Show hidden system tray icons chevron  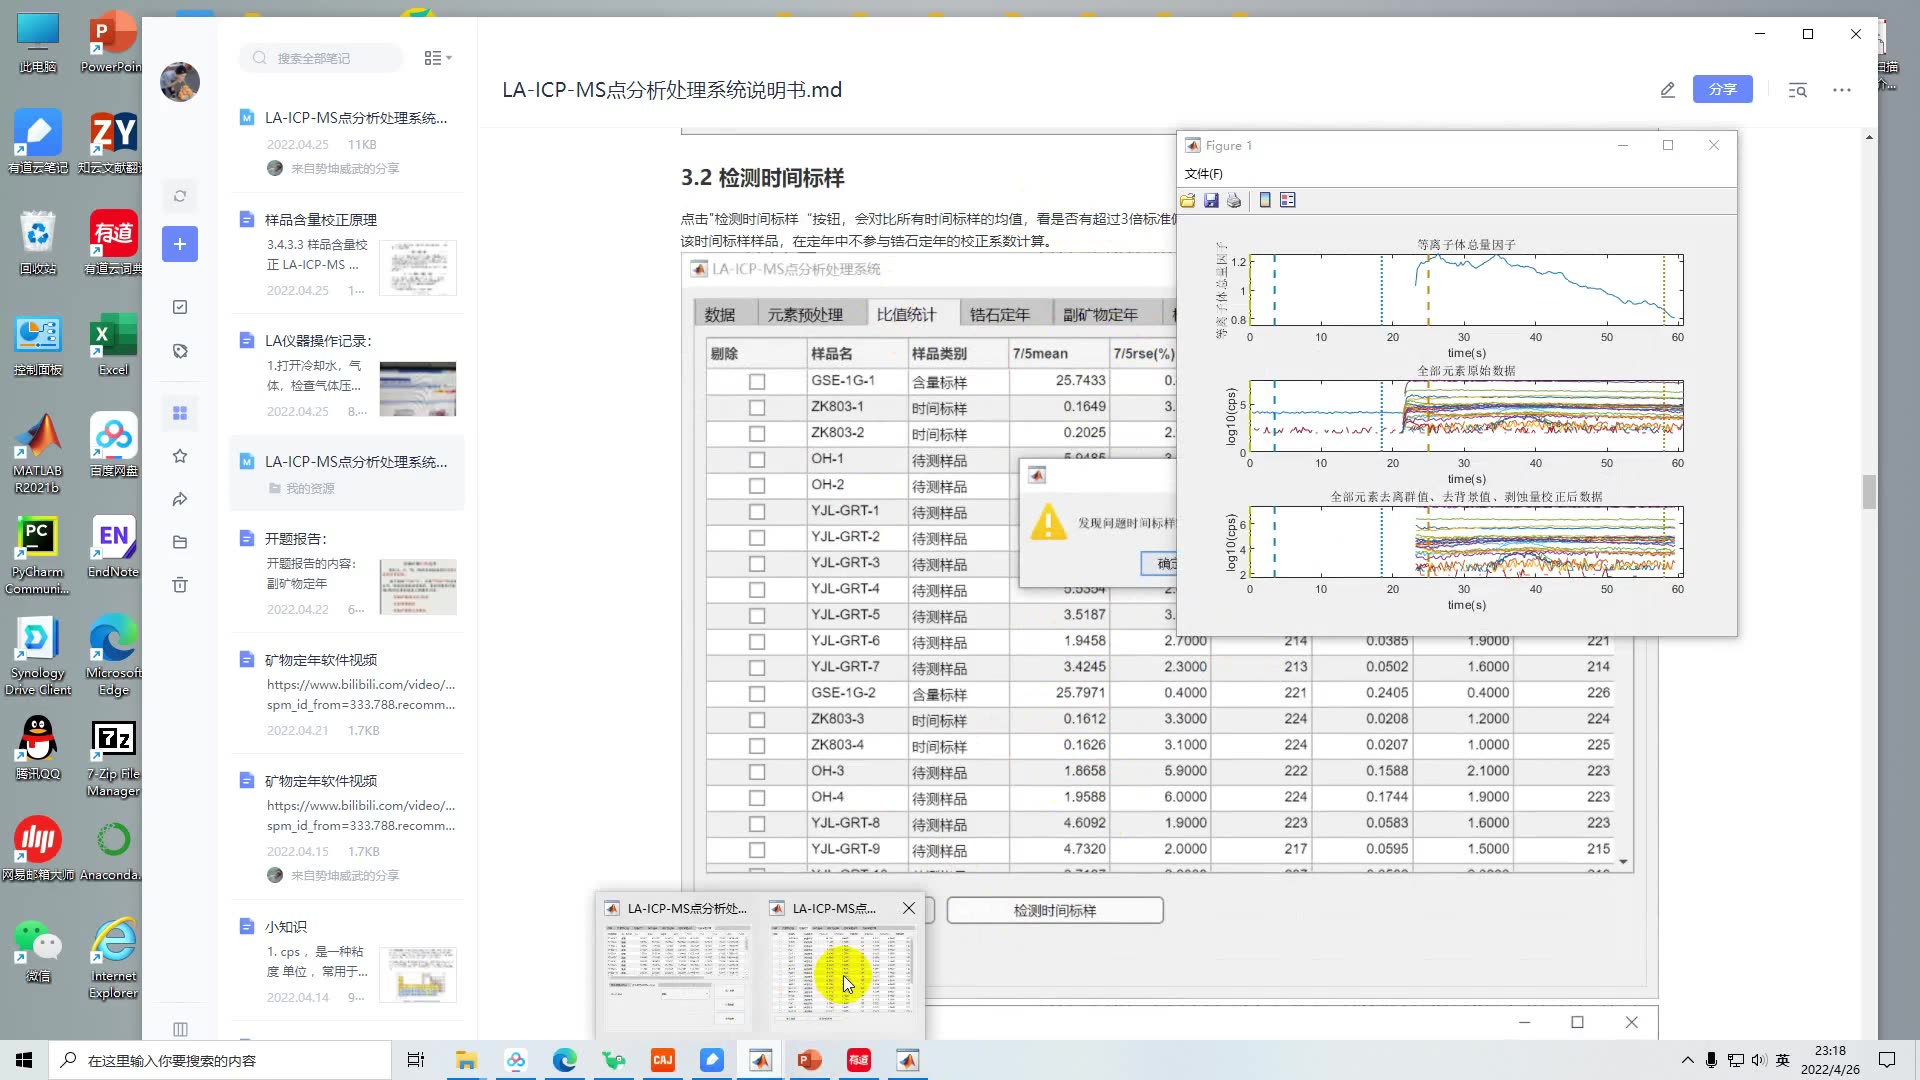(1688, 1060)
